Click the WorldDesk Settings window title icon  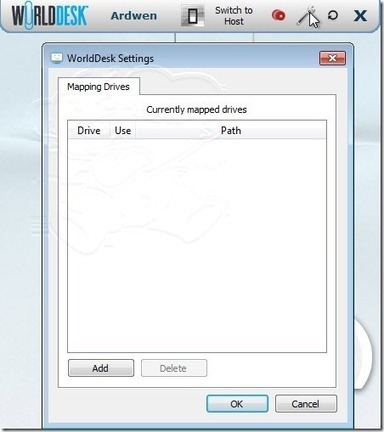(x=57, y=58)
